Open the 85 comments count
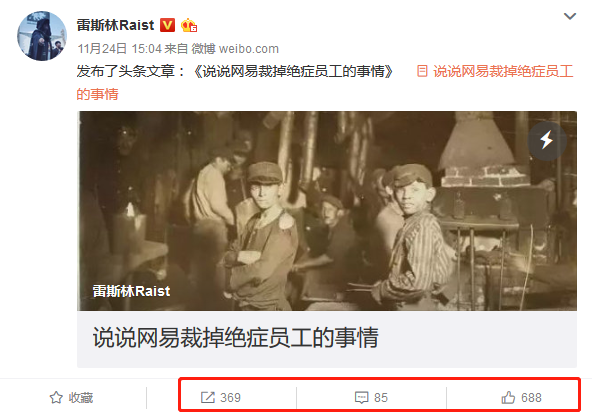This screenshot has width=592, height=414. 381,397
